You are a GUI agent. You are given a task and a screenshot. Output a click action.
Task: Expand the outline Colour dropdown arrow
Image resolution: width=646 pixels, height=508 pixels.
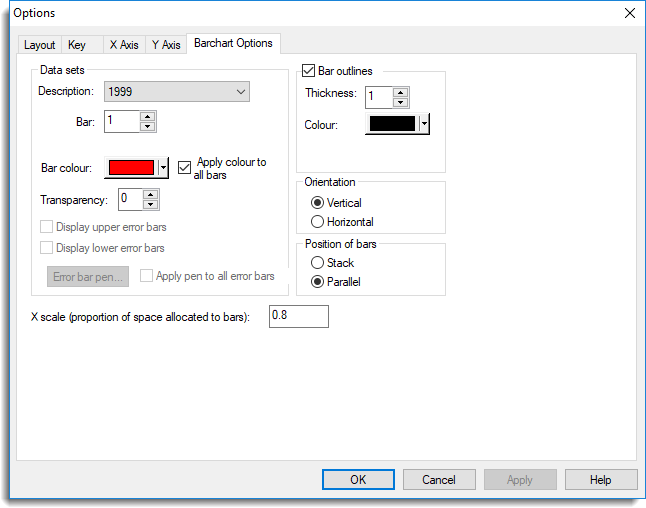pyautogui.click(x=424, y=125)
